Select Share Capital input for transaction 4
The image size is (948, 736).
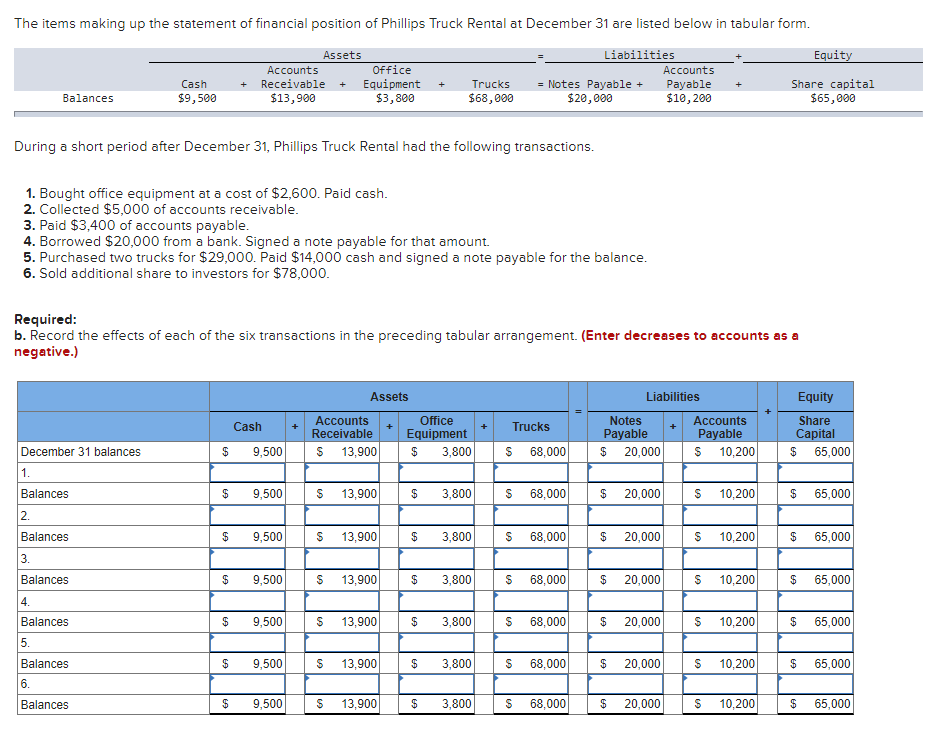pyautogui.click(x=815, y=601)
